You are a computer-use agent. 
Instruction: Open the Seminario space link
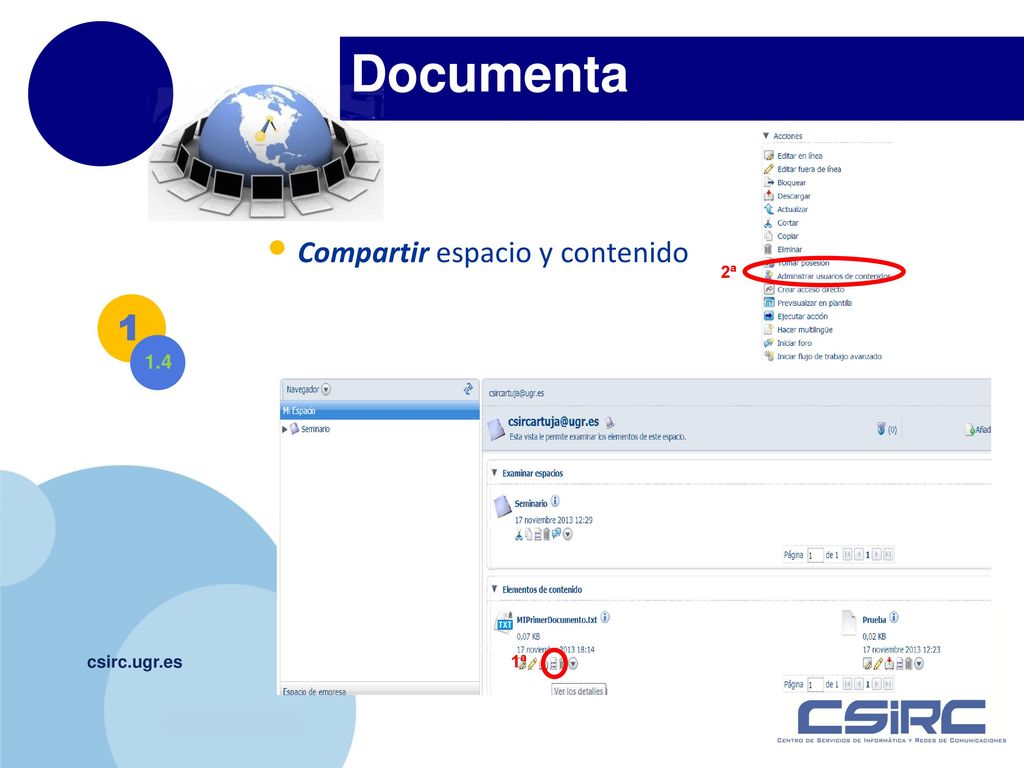(530, 504)
